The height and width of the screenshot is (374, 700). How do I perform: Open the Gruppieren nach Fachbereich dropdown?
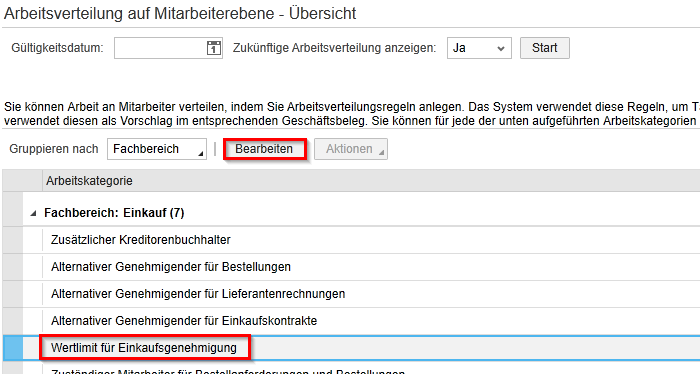157,149
